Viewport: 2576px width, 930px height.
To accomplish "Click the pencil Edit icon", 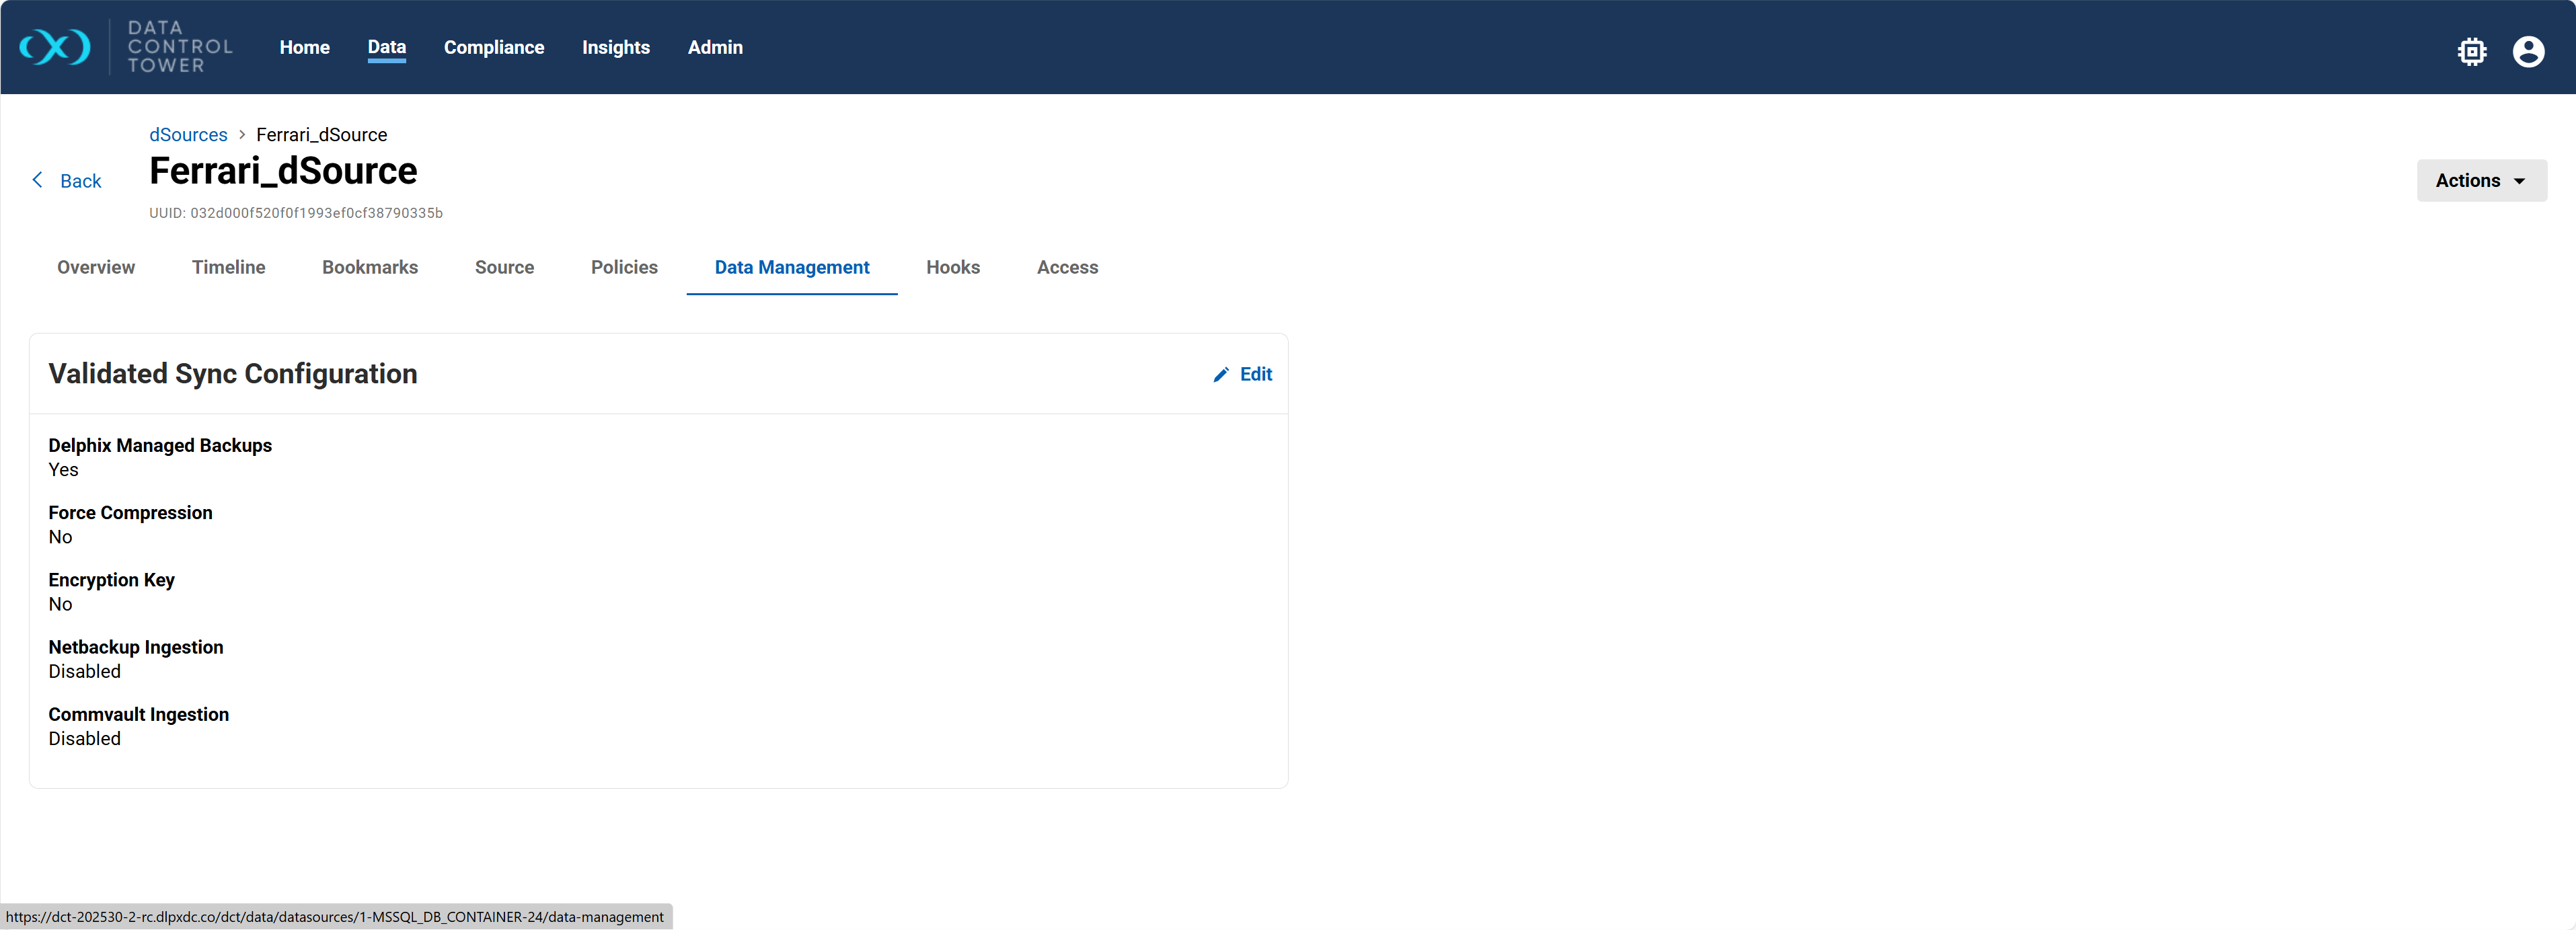I will tap(1220, 375).
